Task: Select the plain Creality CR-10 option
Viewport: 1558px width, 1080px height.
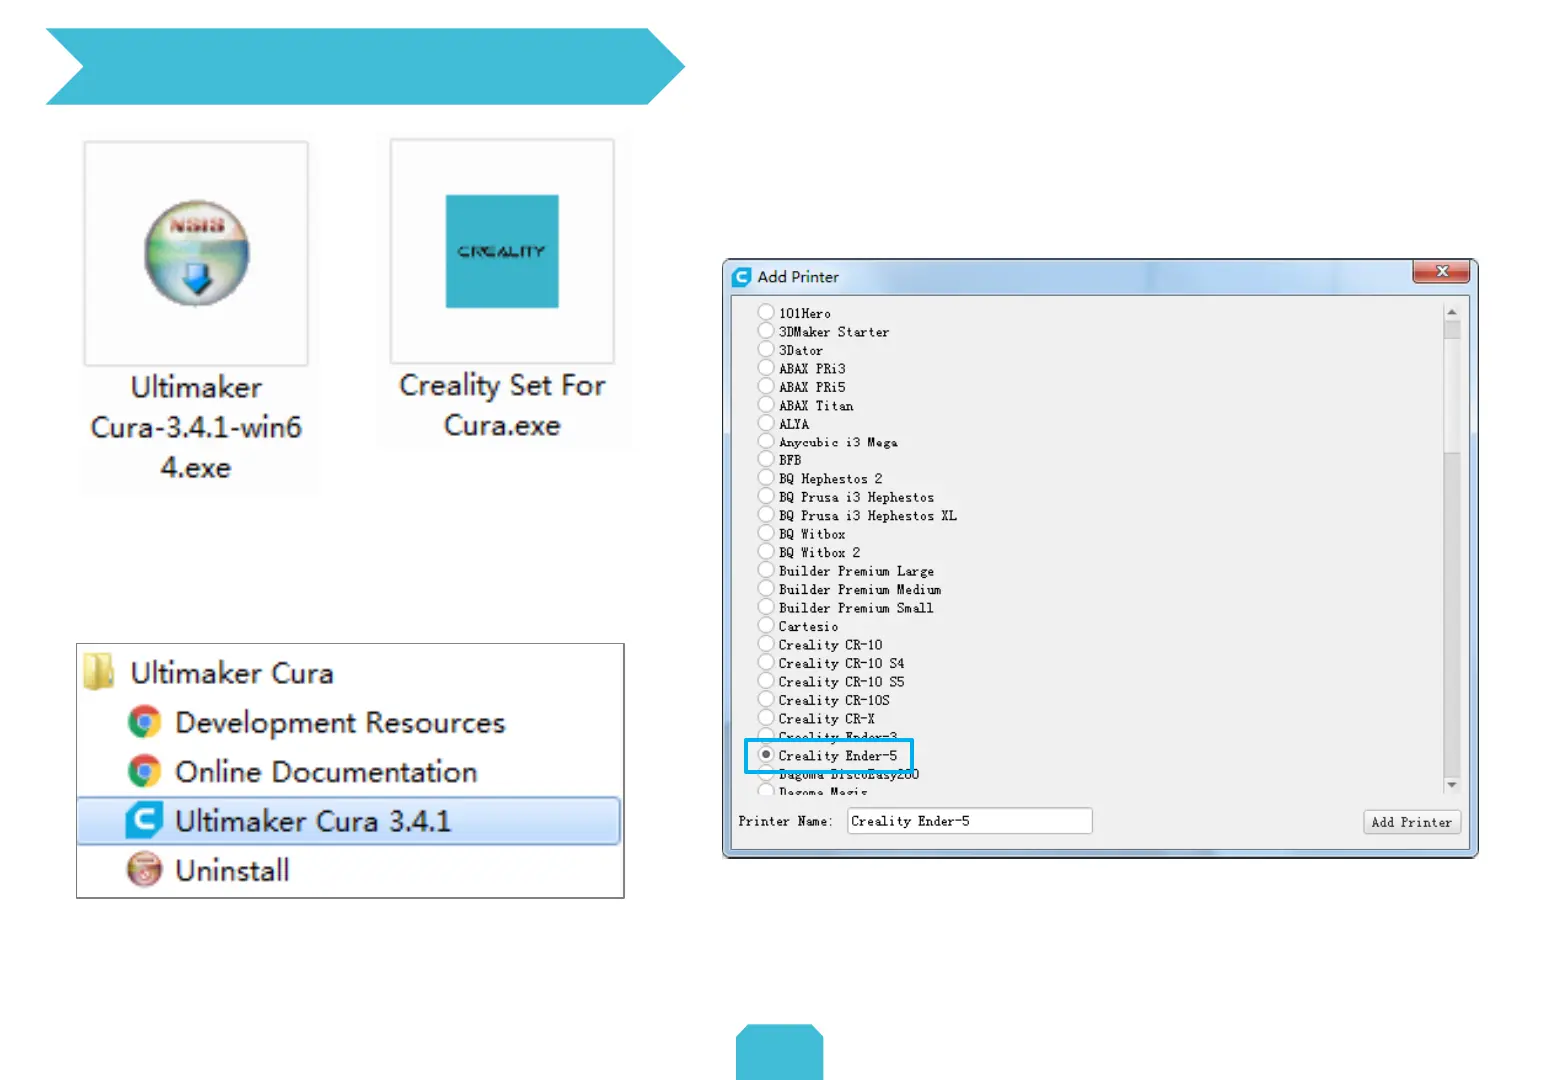Action: [766, 644]
